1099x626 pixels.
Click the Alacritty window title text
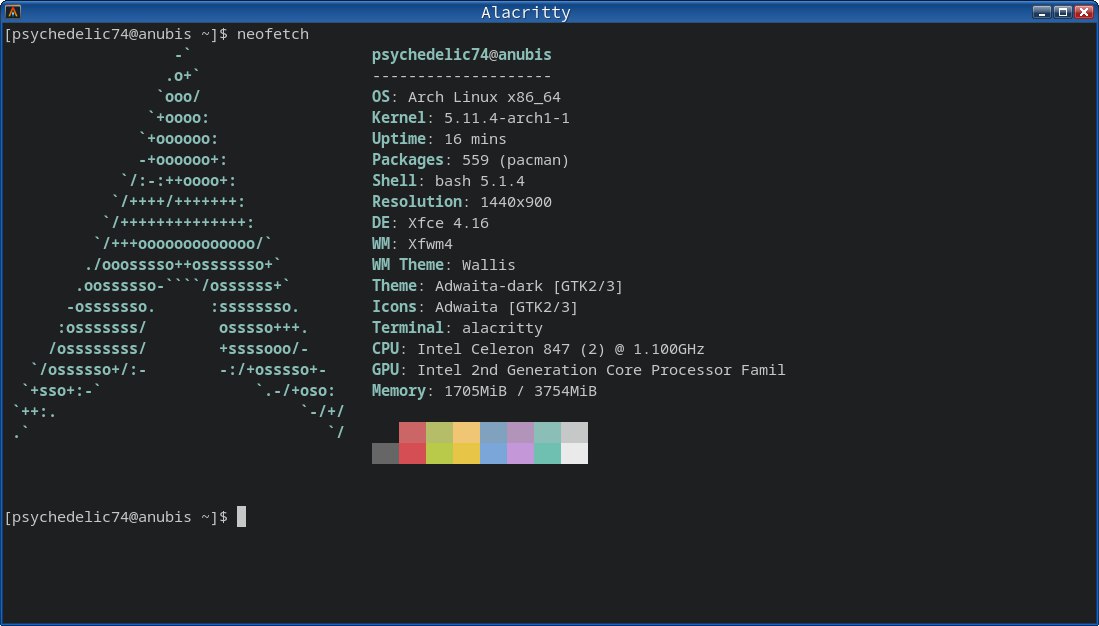(x=526, y=12)
